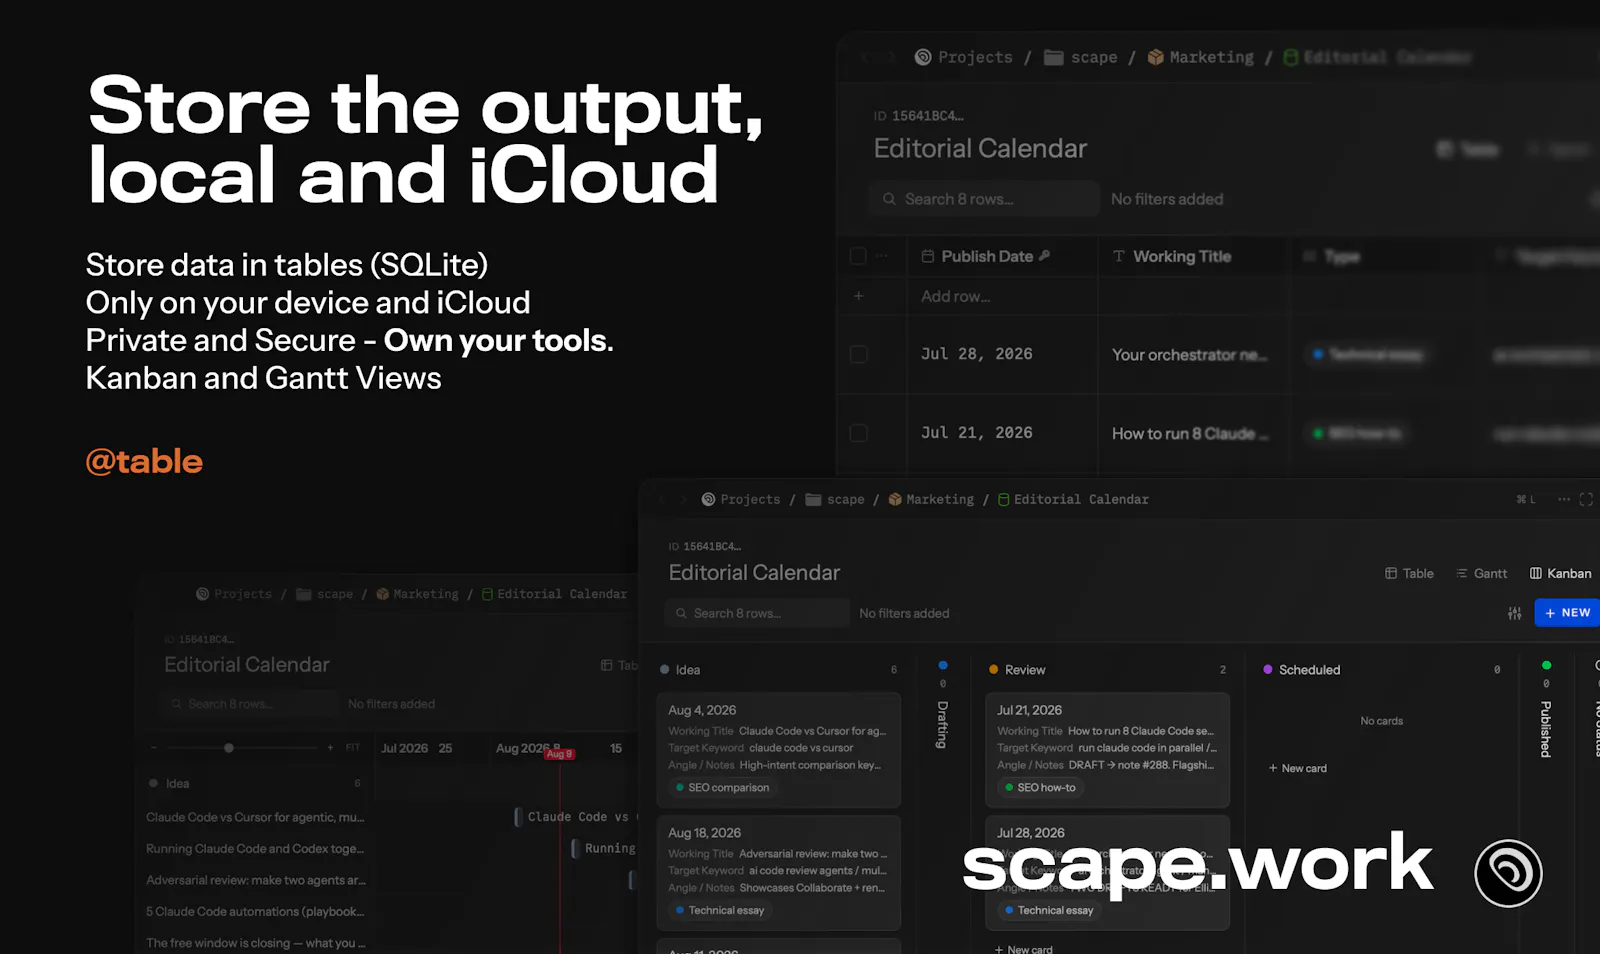The image size is (1600, 954).
Task: Click the package icon before Marketing in Kanban window
Action: (x=895, y=499)
